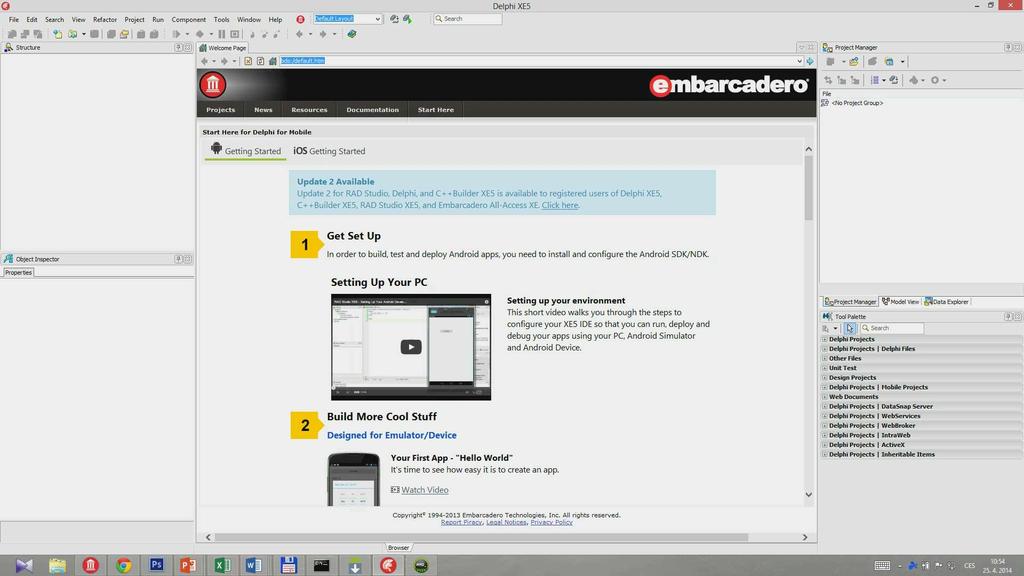The height and width of the screenshot is (576, 1024).
Task: Open the Refactor menu
Action: pos(104,20)
